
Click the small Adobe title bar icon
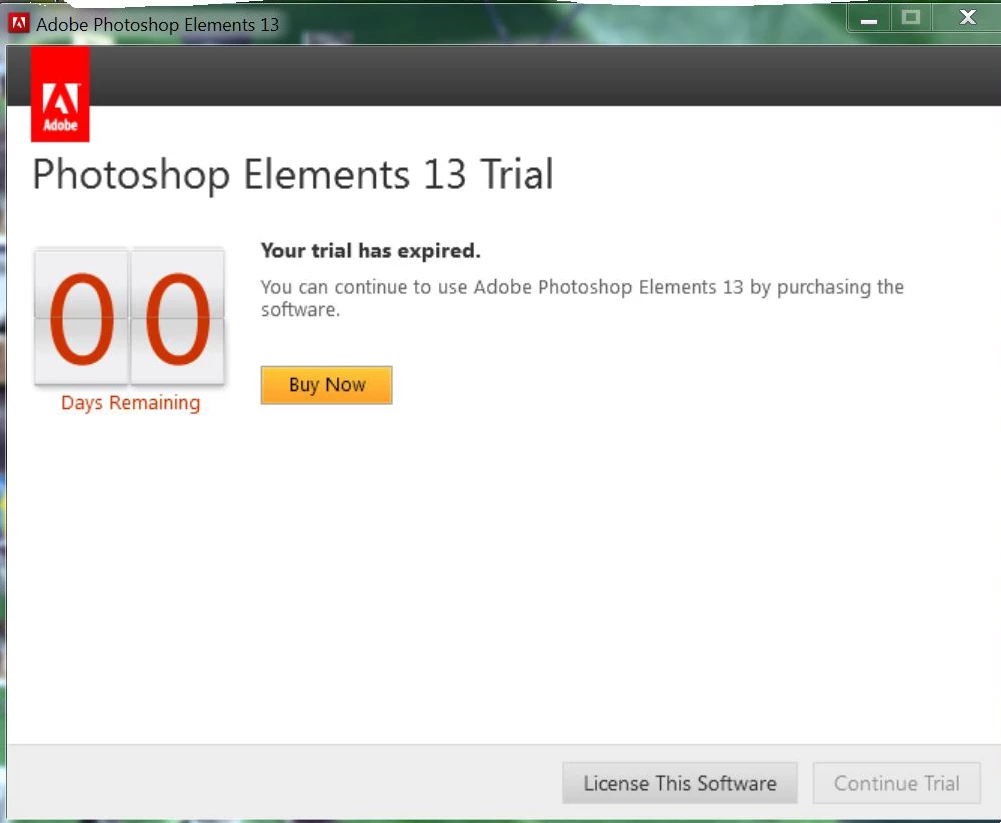point(19,24)
